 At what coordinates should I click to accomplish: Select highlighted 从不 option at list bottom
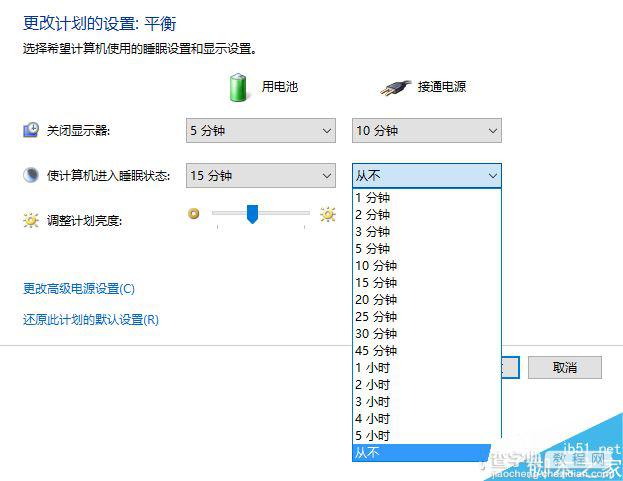422,453
